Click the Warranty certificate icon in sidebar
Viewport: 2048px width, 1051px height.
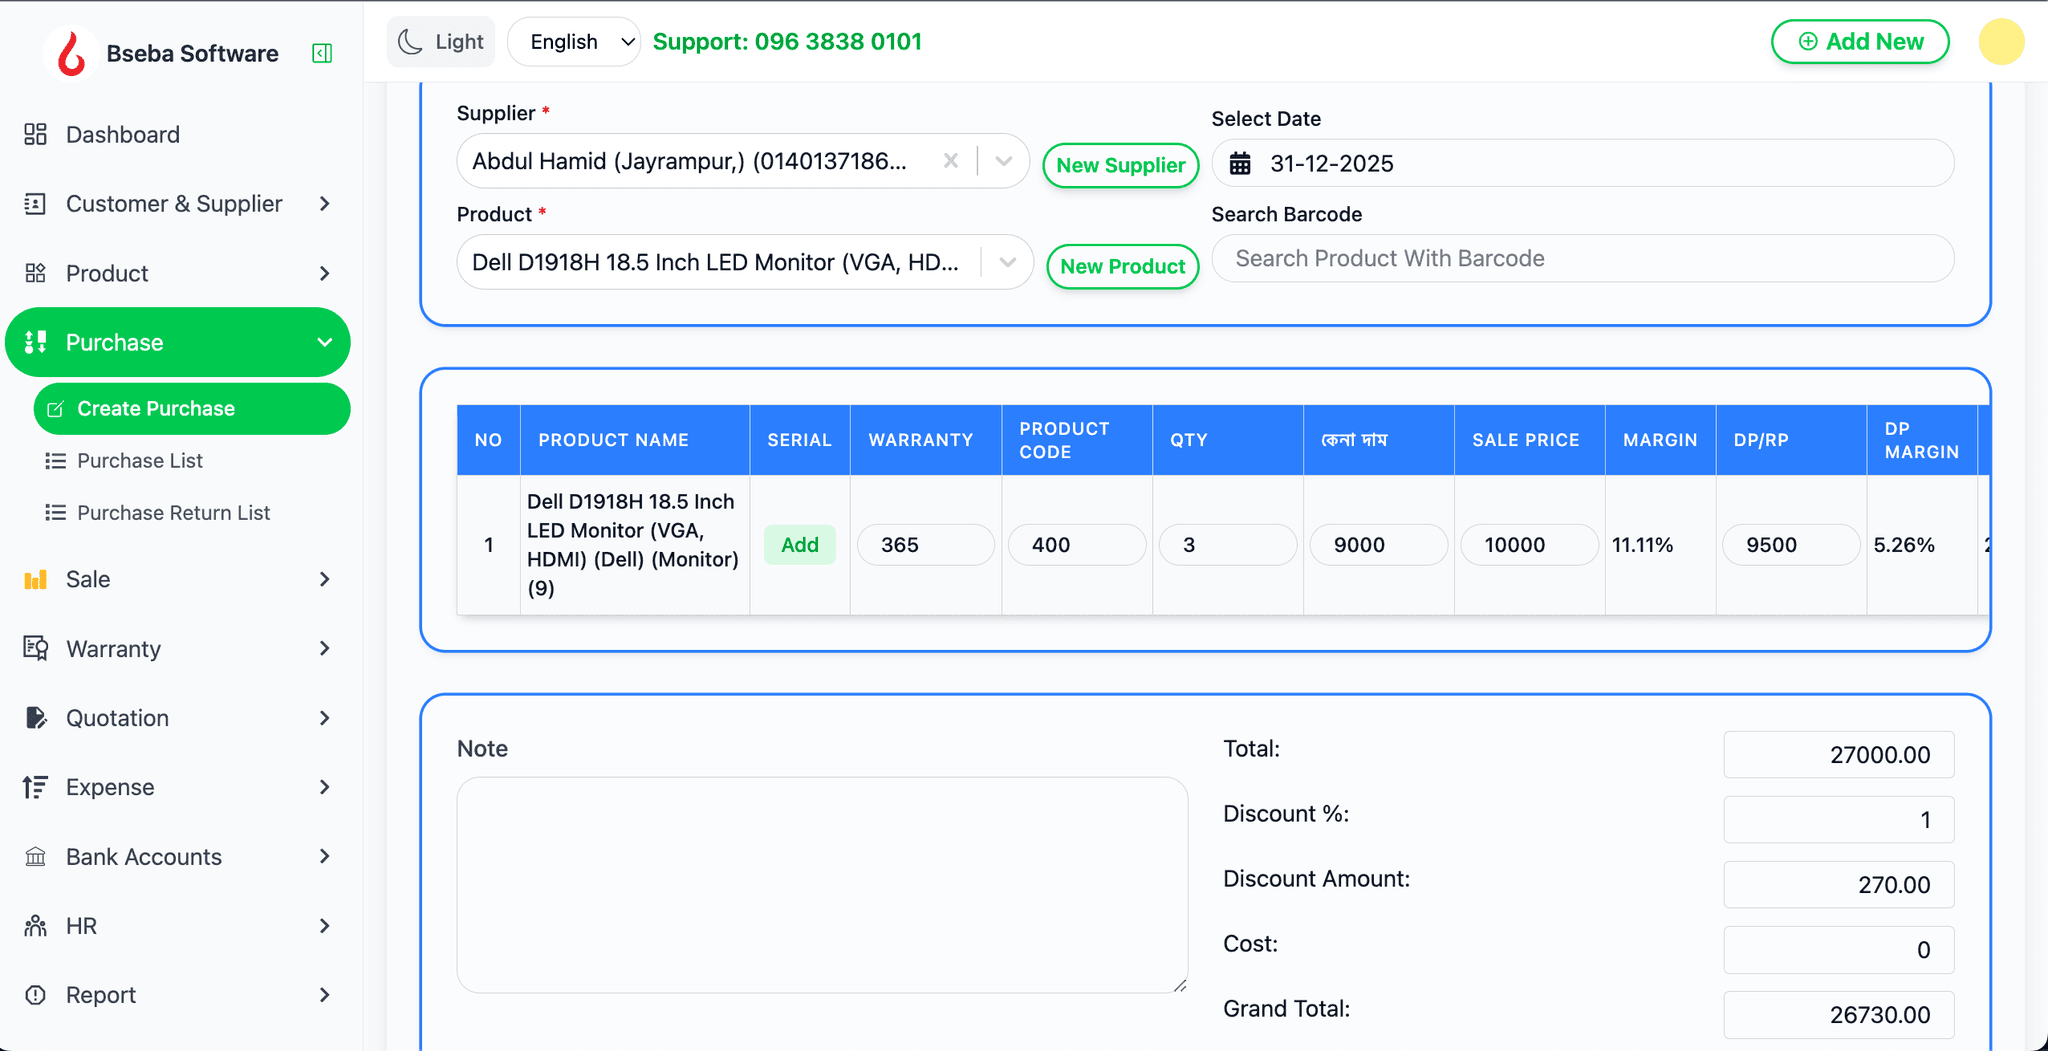click(36, 649)
